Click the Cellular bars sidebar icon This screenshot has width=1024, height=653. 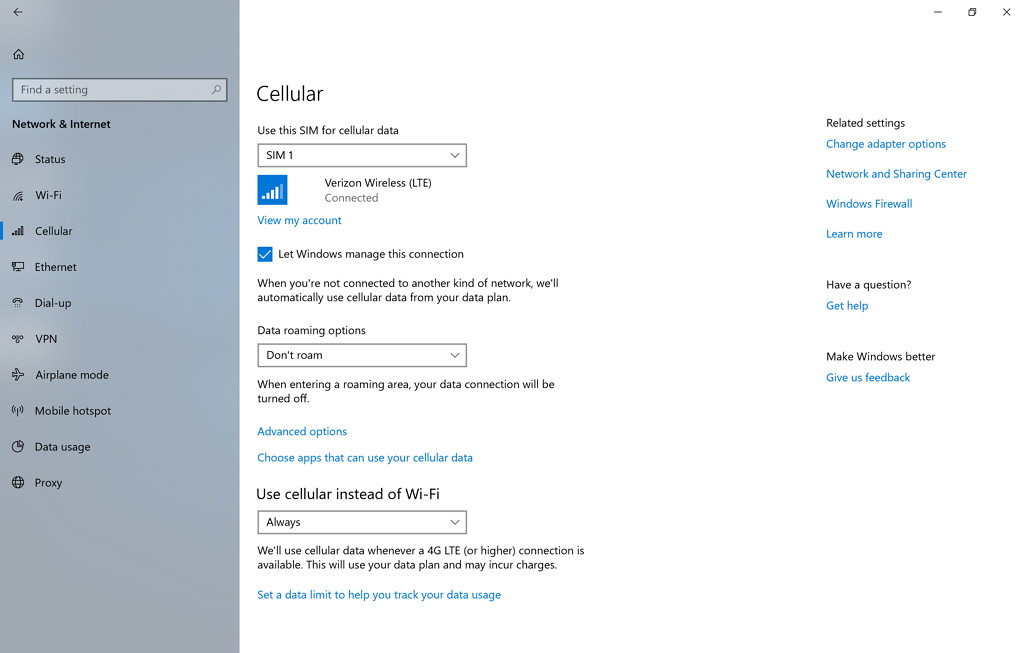18,231
